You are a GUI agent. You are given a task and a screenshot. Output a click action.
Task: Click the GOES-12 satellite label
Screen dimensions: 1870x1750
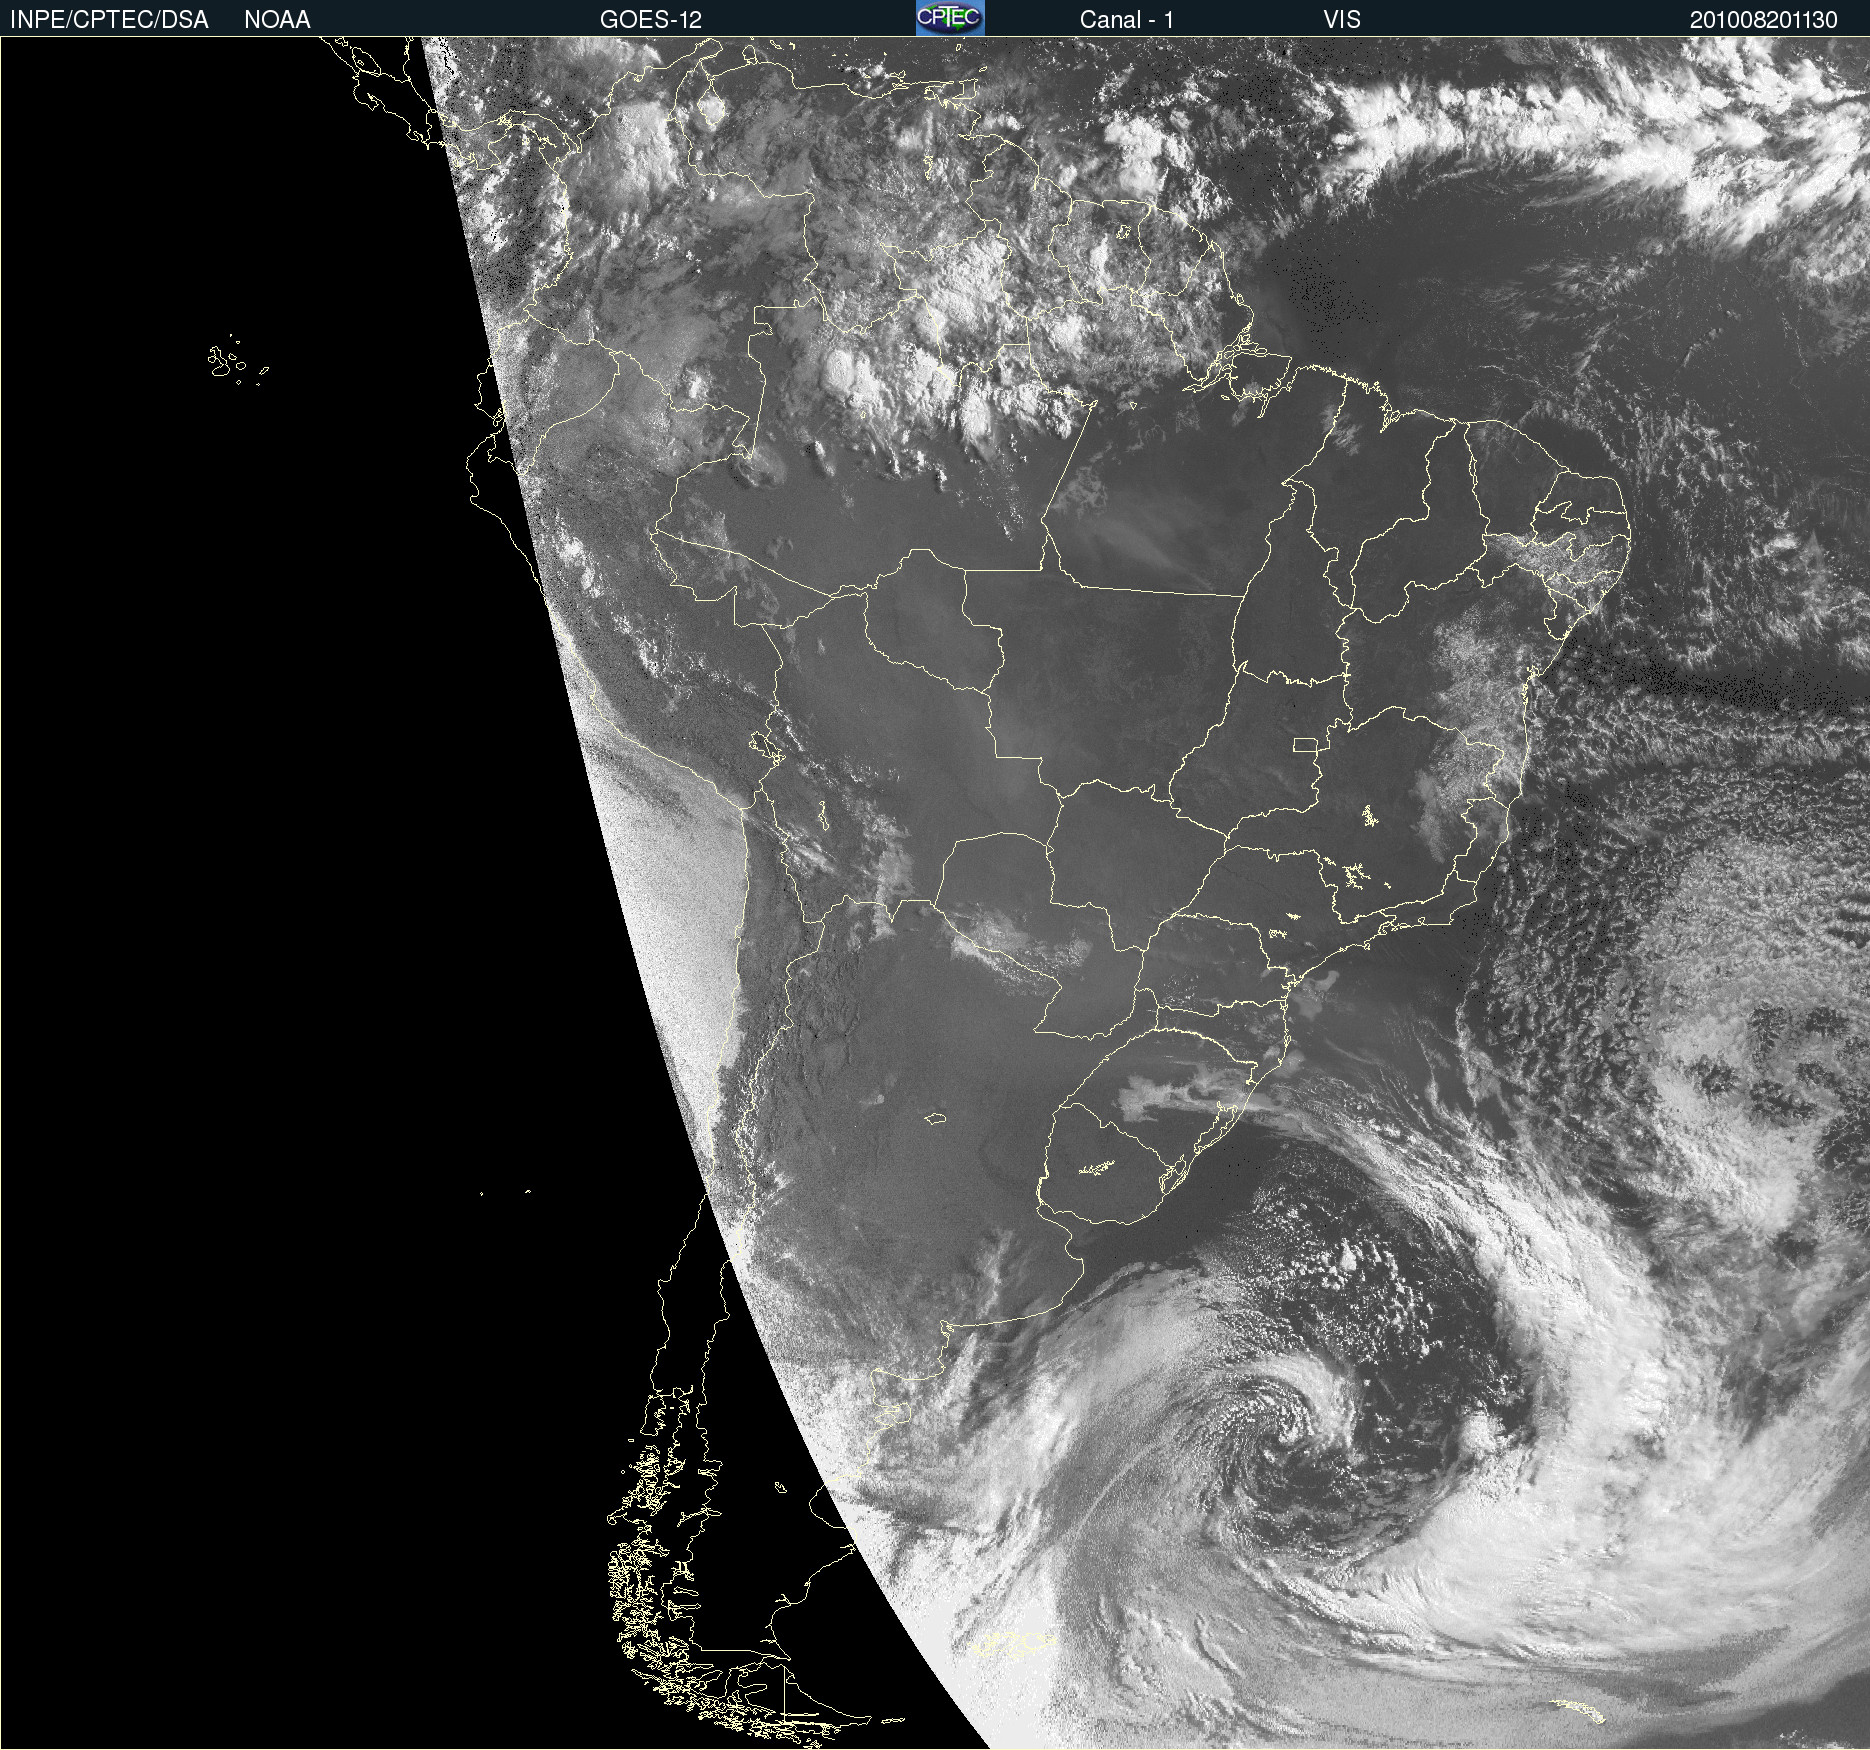coord(651,20)
